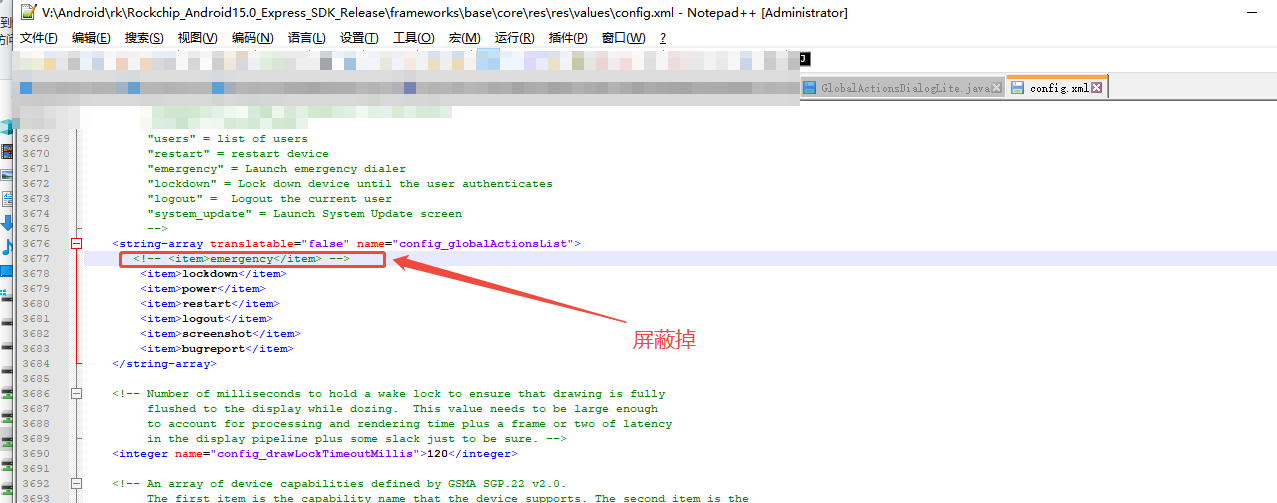Click the commented-out emergency item line
The image size is (1277, 503).
coord(242,259)
